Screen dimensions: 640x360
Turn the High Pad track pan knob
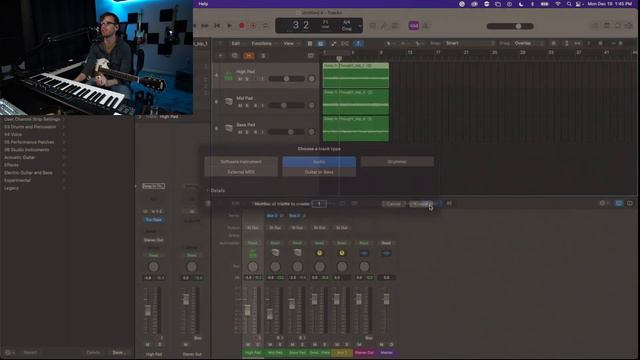click(x=311, y=79)
